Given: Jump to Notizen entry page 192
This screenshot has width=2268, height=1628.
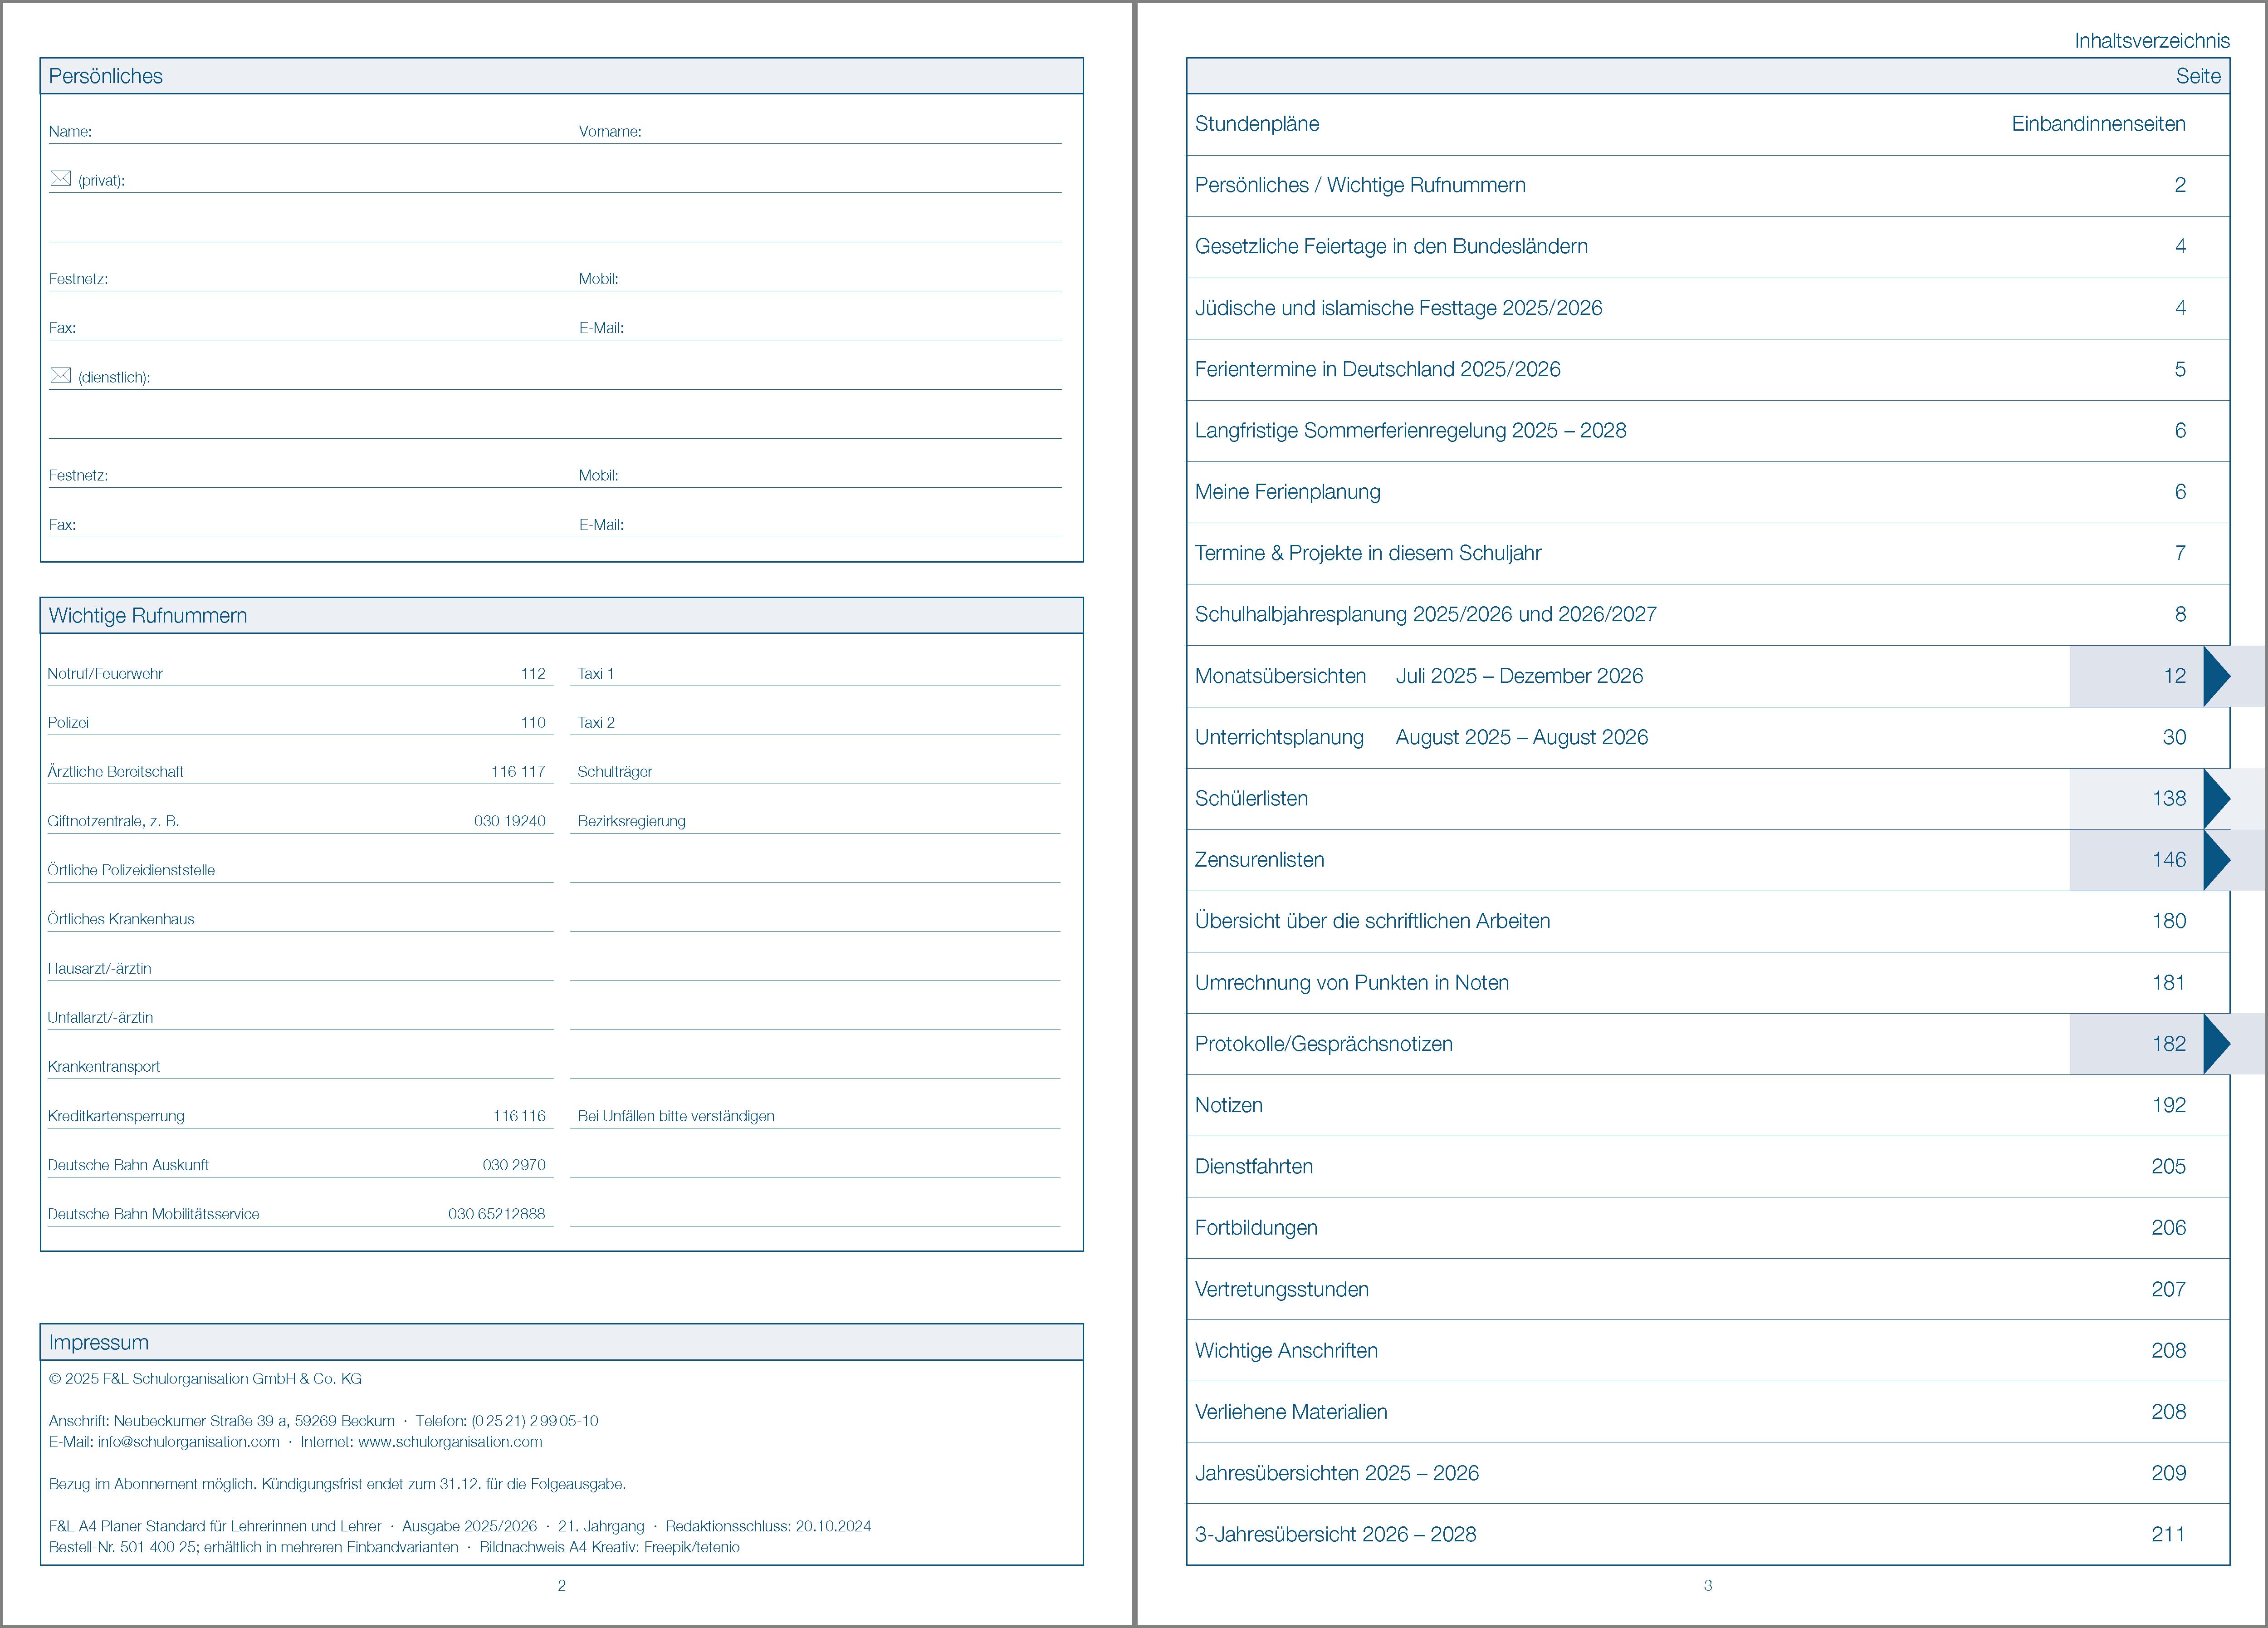Looking at the screenshot, I should pyautogui.click(x=1228, y=1105).
